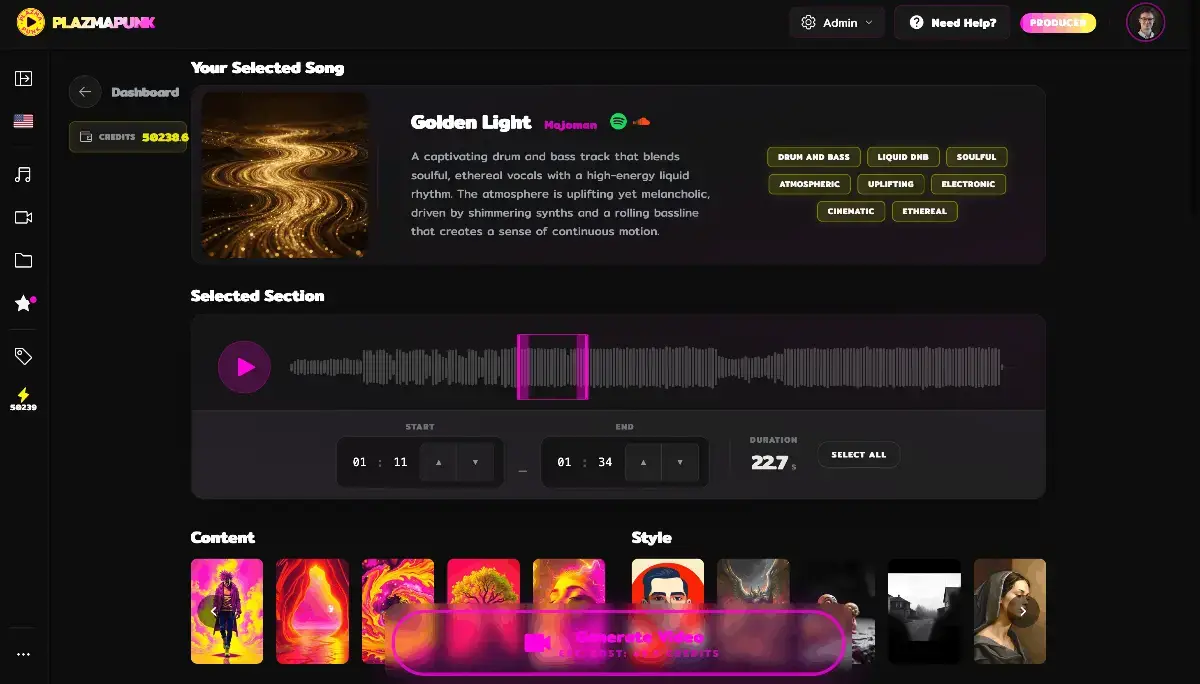This screenshot has width=1200, height=684.
Task: Expand the left sidebar panel
Action: tap(23, 78)
